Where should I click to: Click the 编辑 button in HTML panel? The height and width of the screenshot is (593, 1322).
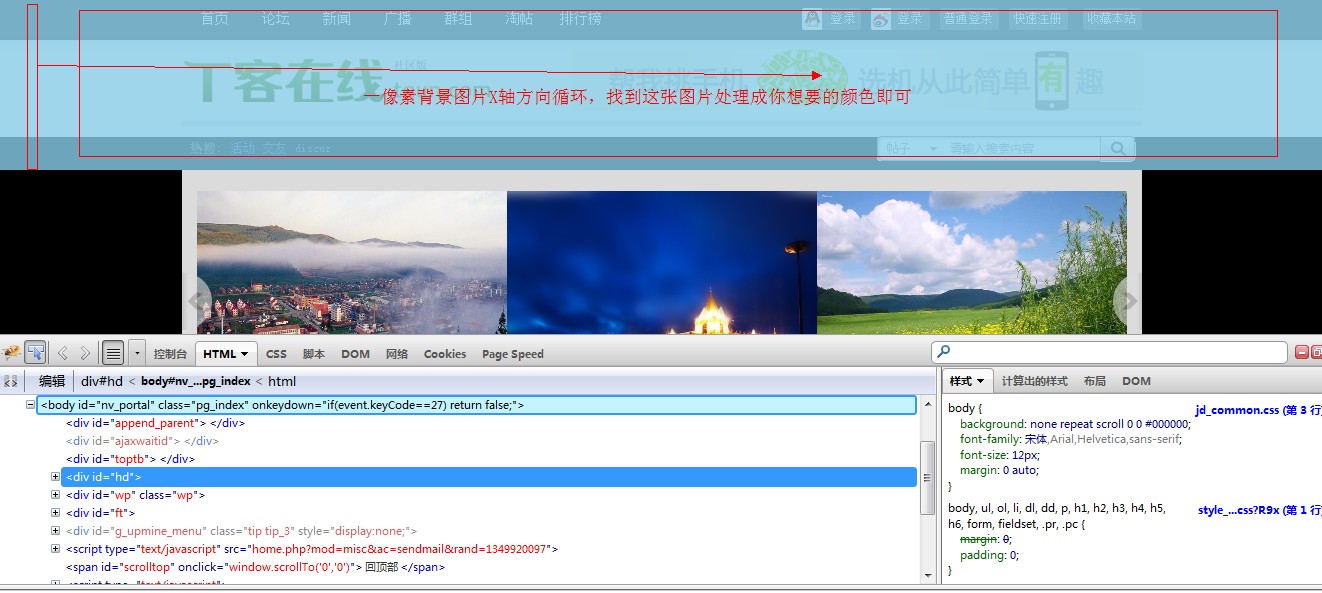[52, 381]
